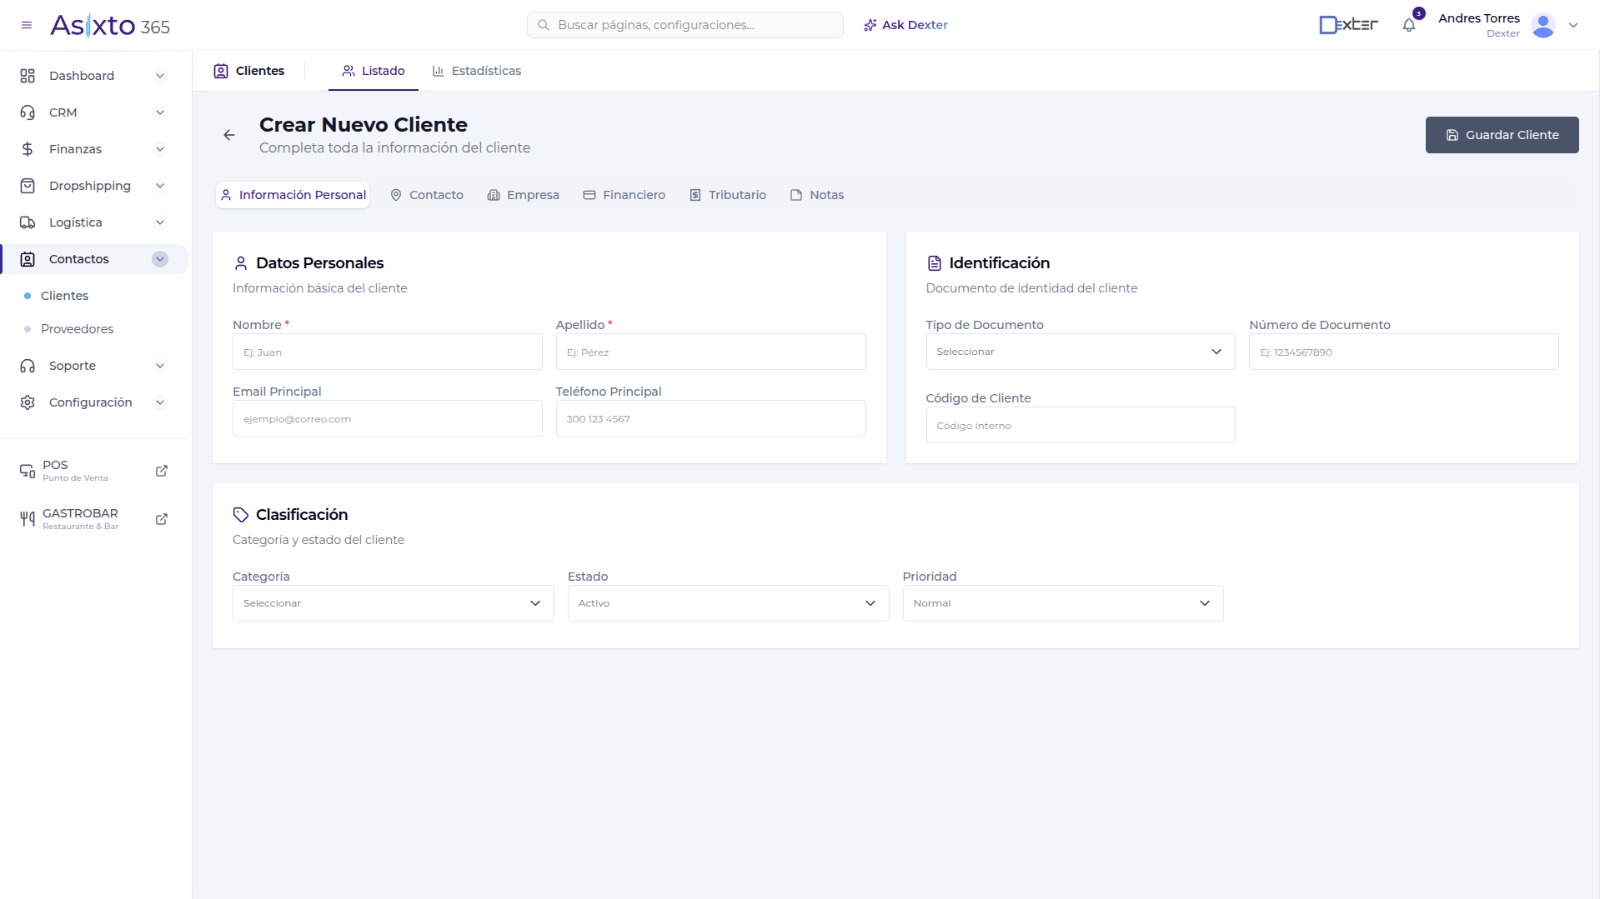Focus the Teléfono Principal input field
This screenshot has width=1600, height=899.
point(711,419)
